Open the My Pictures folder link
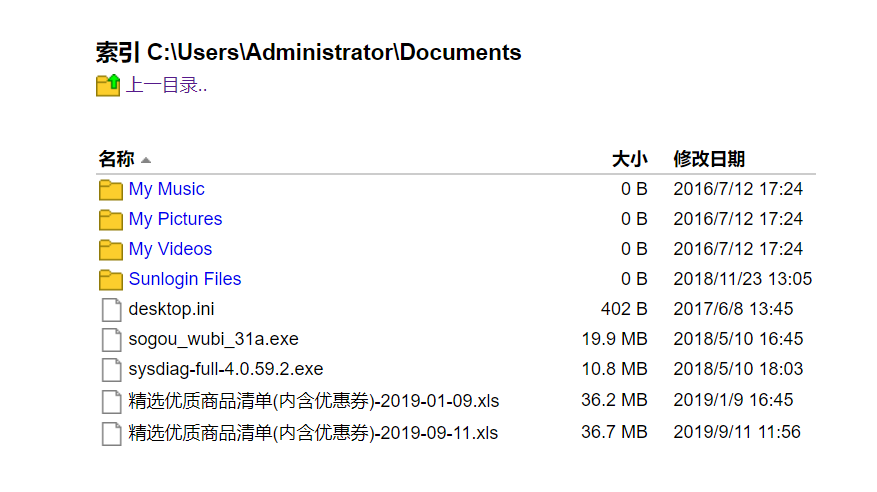 pyautogui.click(x=175, y=219)
